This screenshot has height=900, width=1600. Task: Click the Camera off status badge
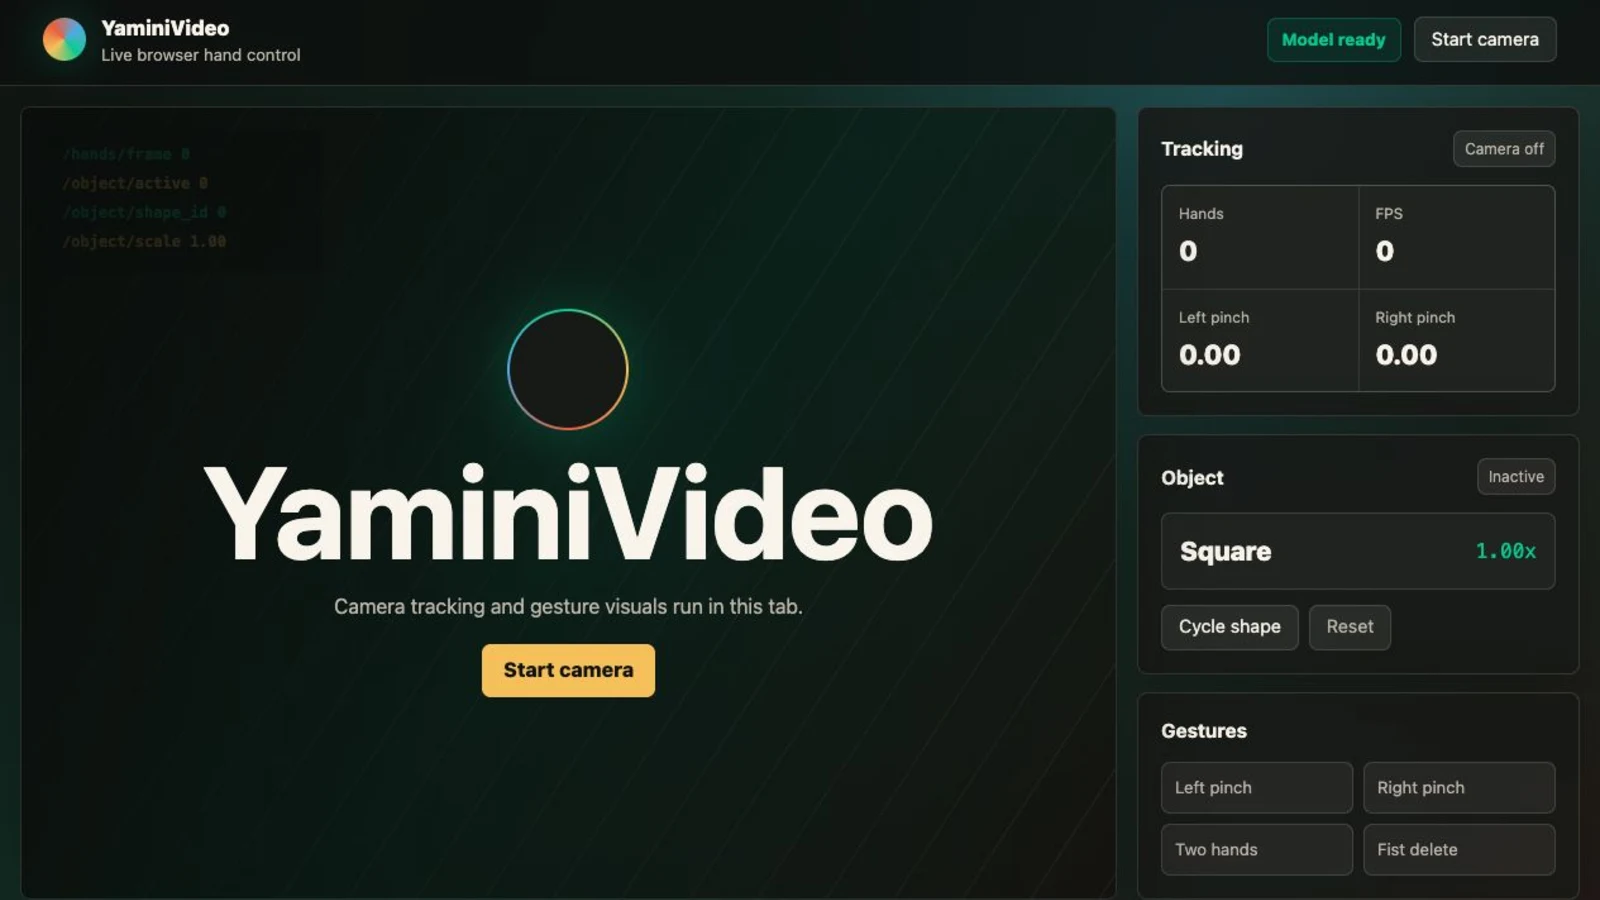[x=1503, y=149]
